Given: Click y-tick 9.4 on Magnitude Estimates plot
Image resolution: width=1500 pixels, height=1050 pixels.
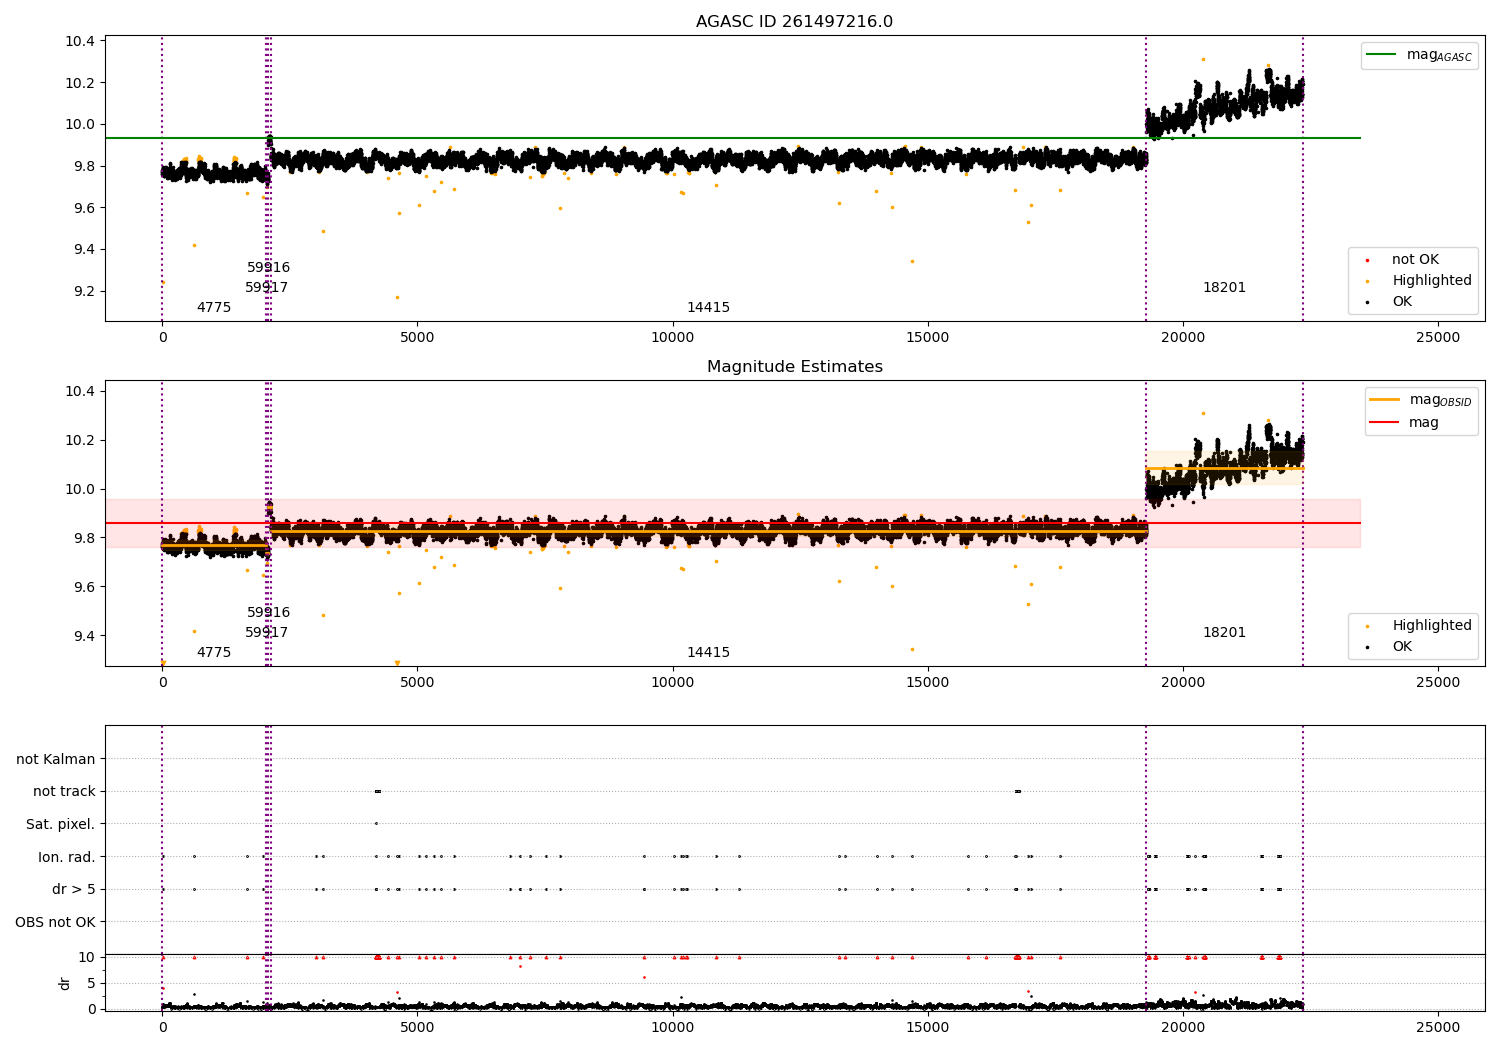Looking at the screenshot, I should pos(83,636).
